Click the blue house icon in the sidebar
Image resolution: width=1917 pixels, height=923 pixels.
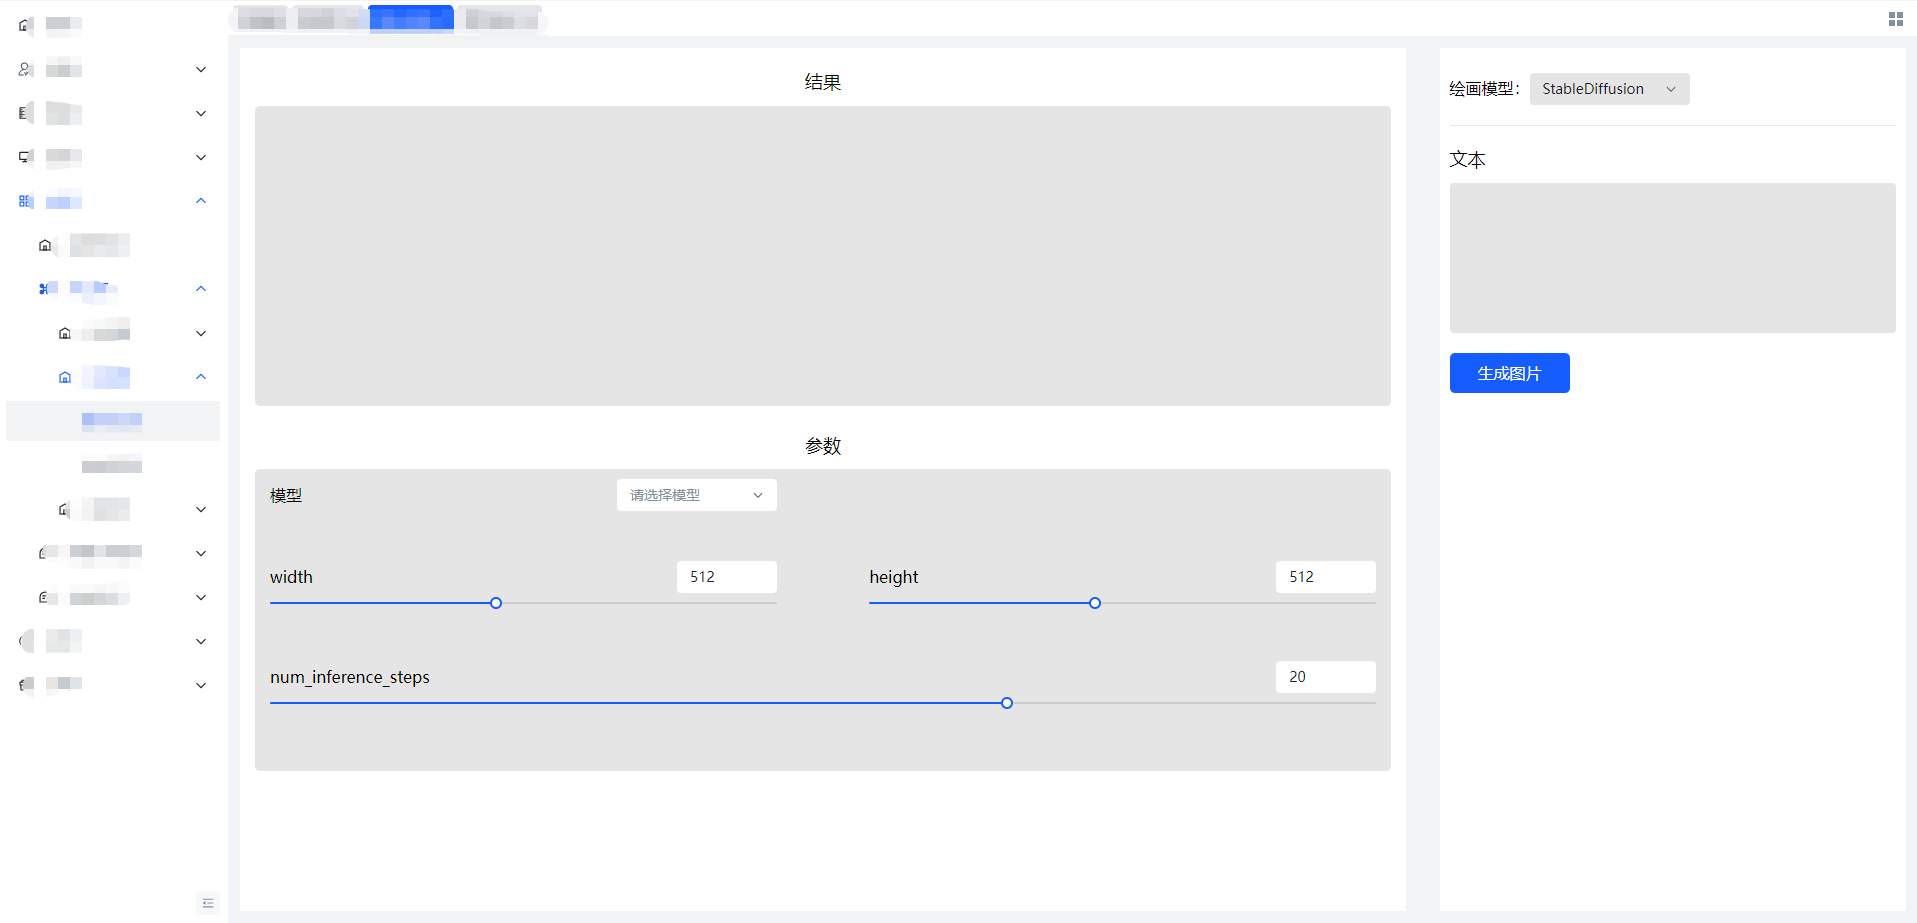coord(65,377)
